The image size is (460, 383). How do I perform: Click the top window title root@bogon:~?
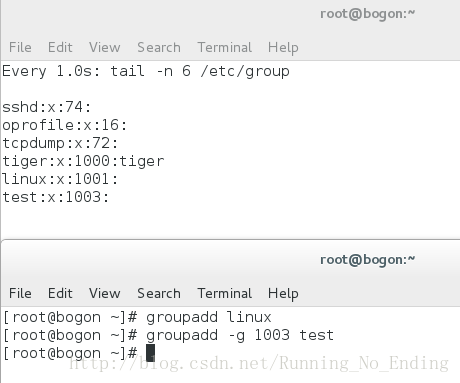(367, 14)
